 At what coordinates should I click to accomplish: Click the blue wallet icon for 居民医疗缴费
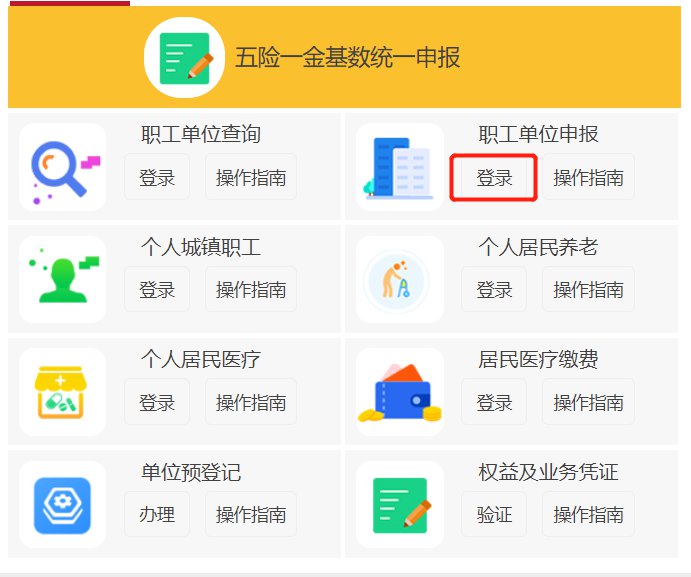tap(400, 392)
